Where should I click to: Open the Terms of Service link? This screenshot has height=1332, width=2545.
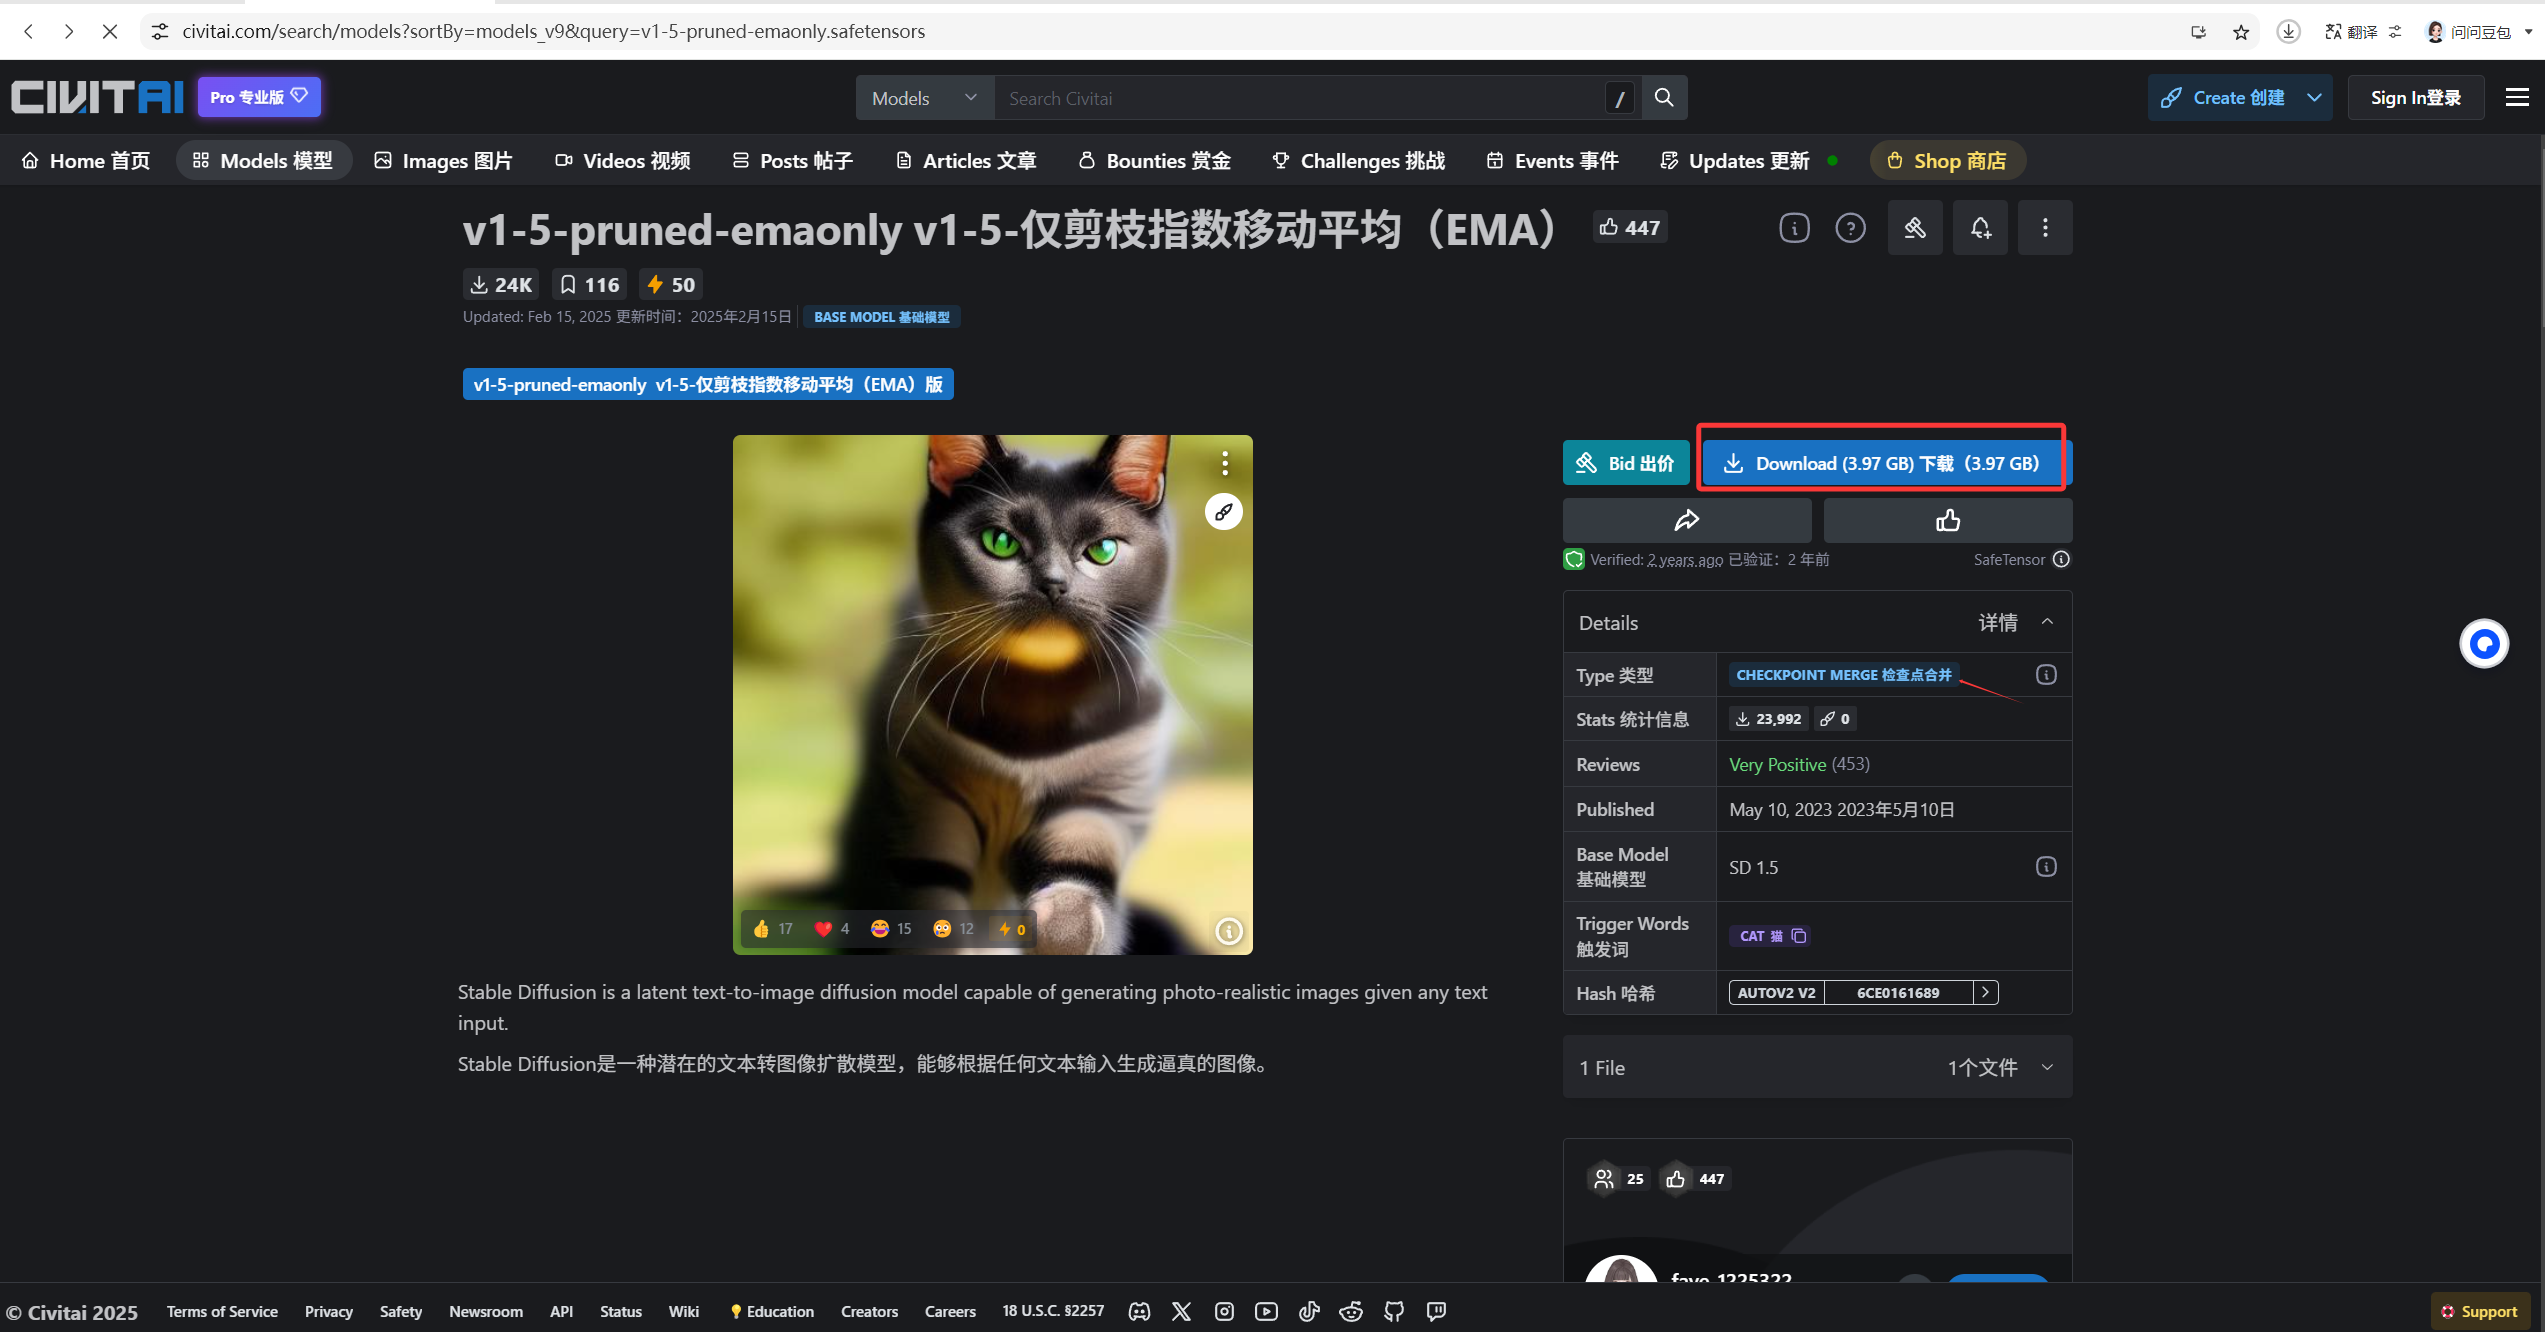click(x=222, y=1311)
